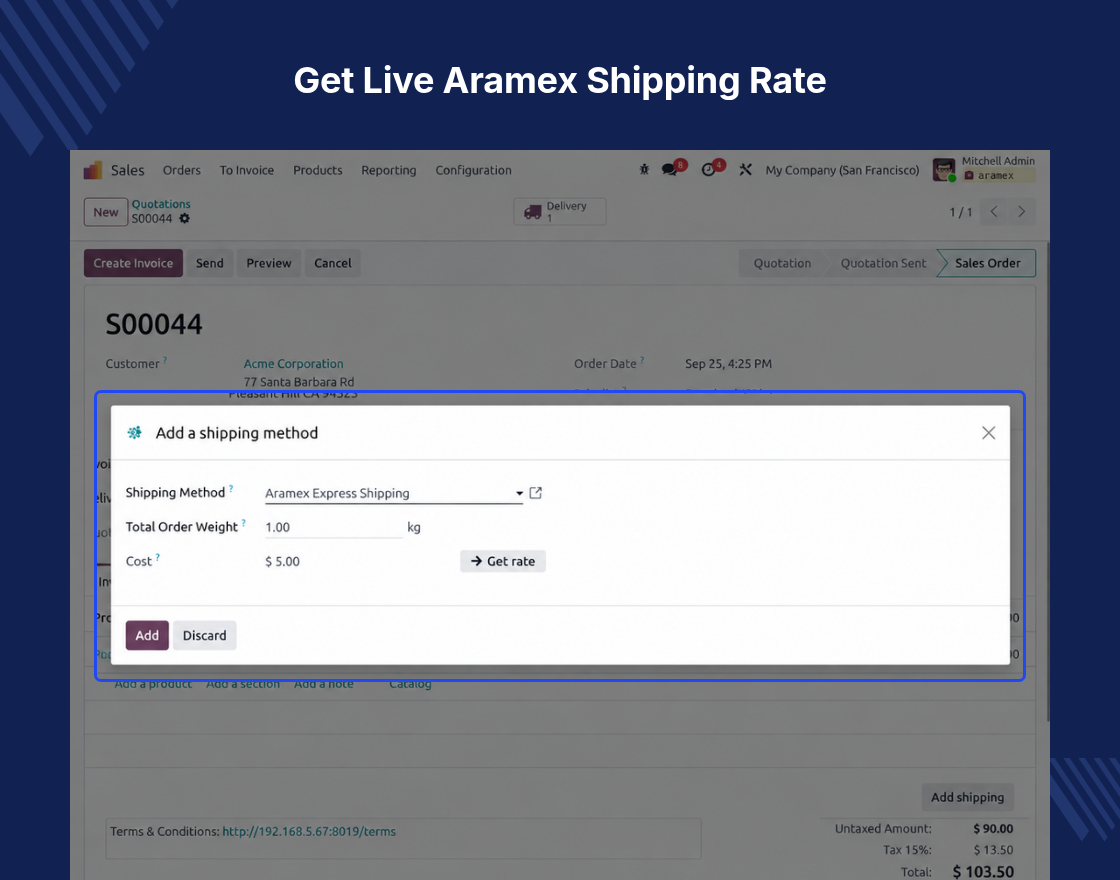Click the help mark beside Total Order Weight
1120x880 pixels.
[x=244, y=523]
